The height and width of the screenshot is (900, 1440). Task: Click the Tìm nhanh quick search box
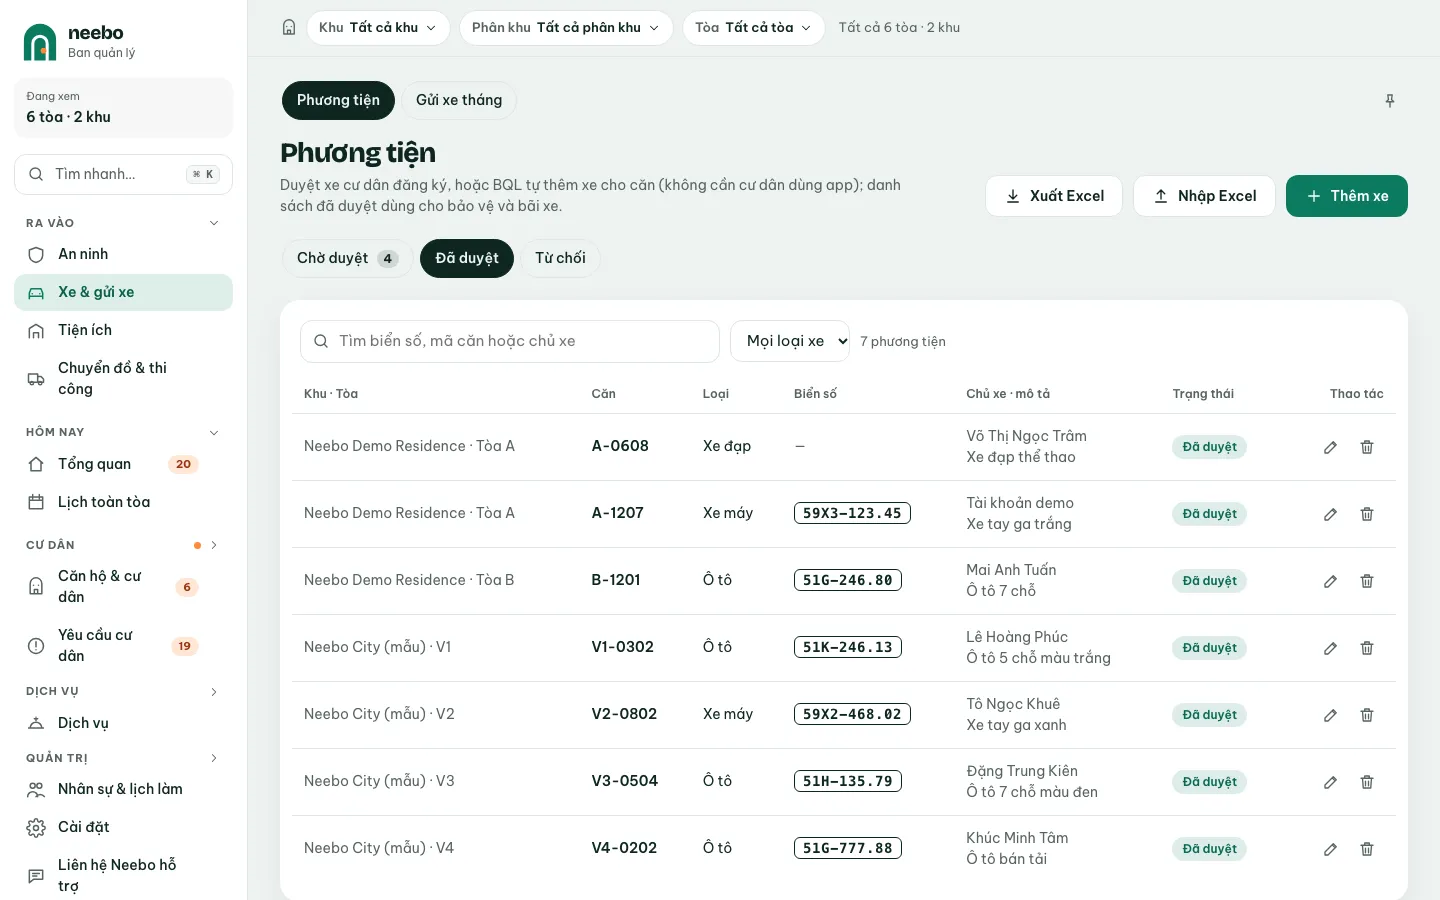pos(123,174)
